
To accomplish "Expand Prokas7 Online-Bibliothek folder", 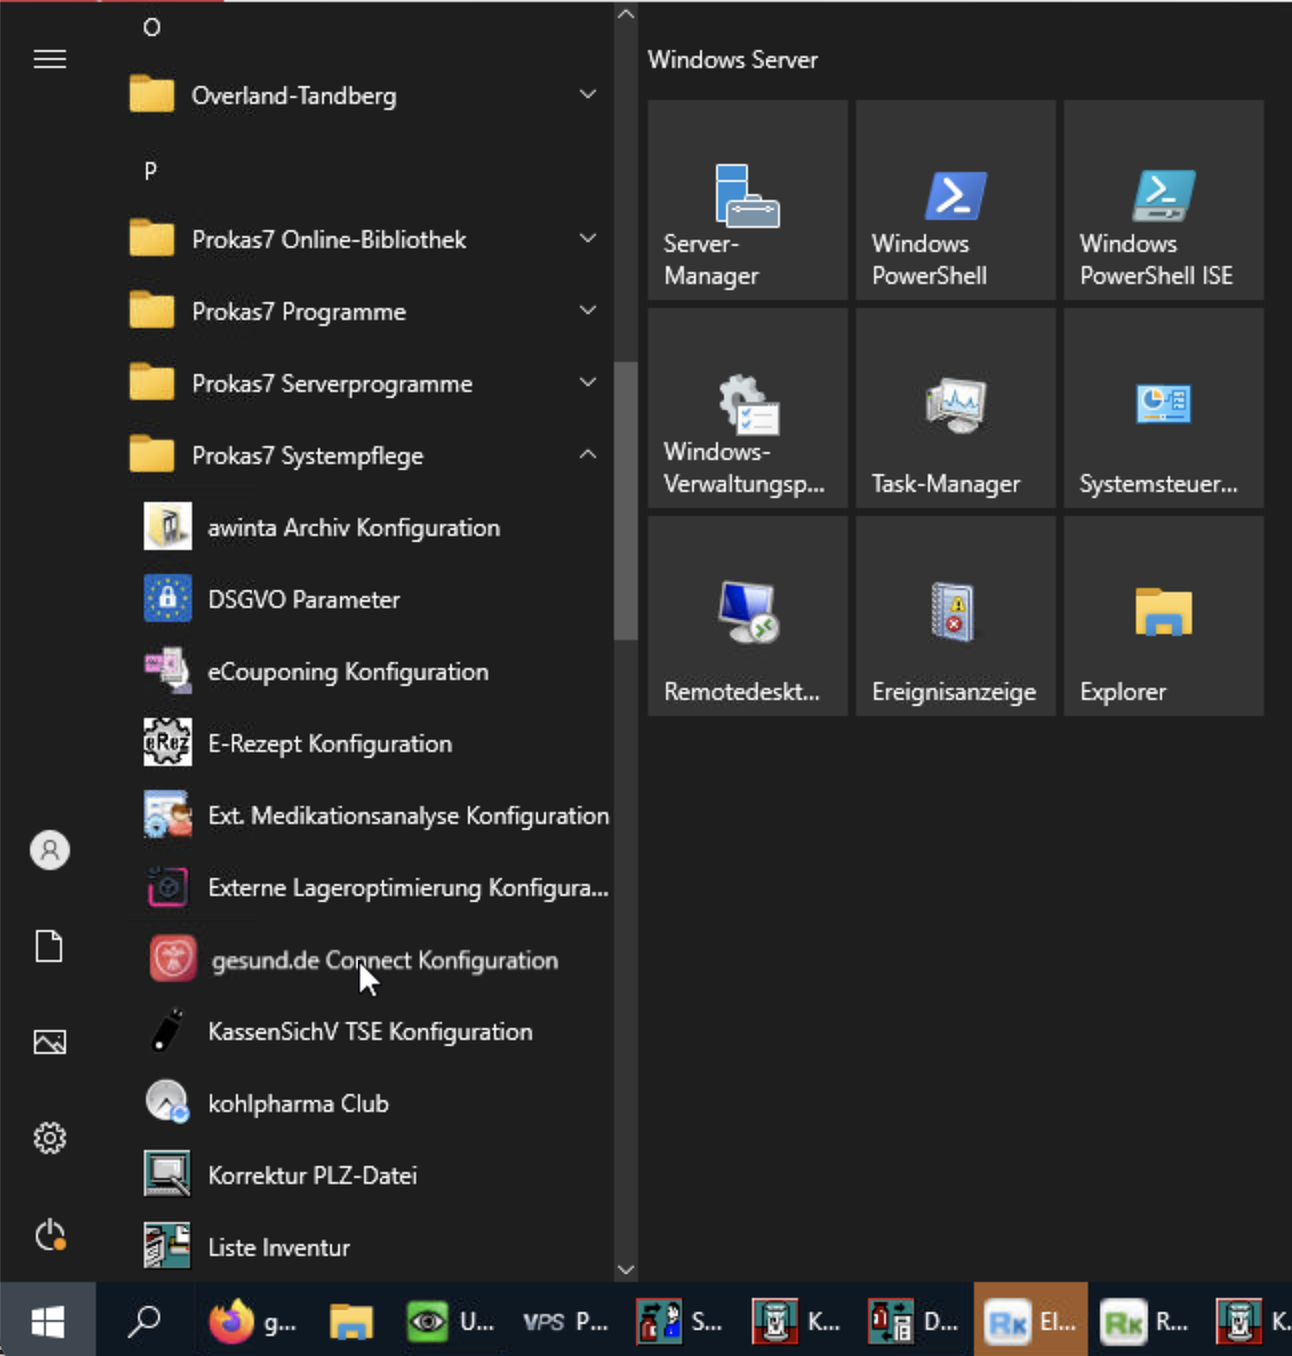I will 370,239.
